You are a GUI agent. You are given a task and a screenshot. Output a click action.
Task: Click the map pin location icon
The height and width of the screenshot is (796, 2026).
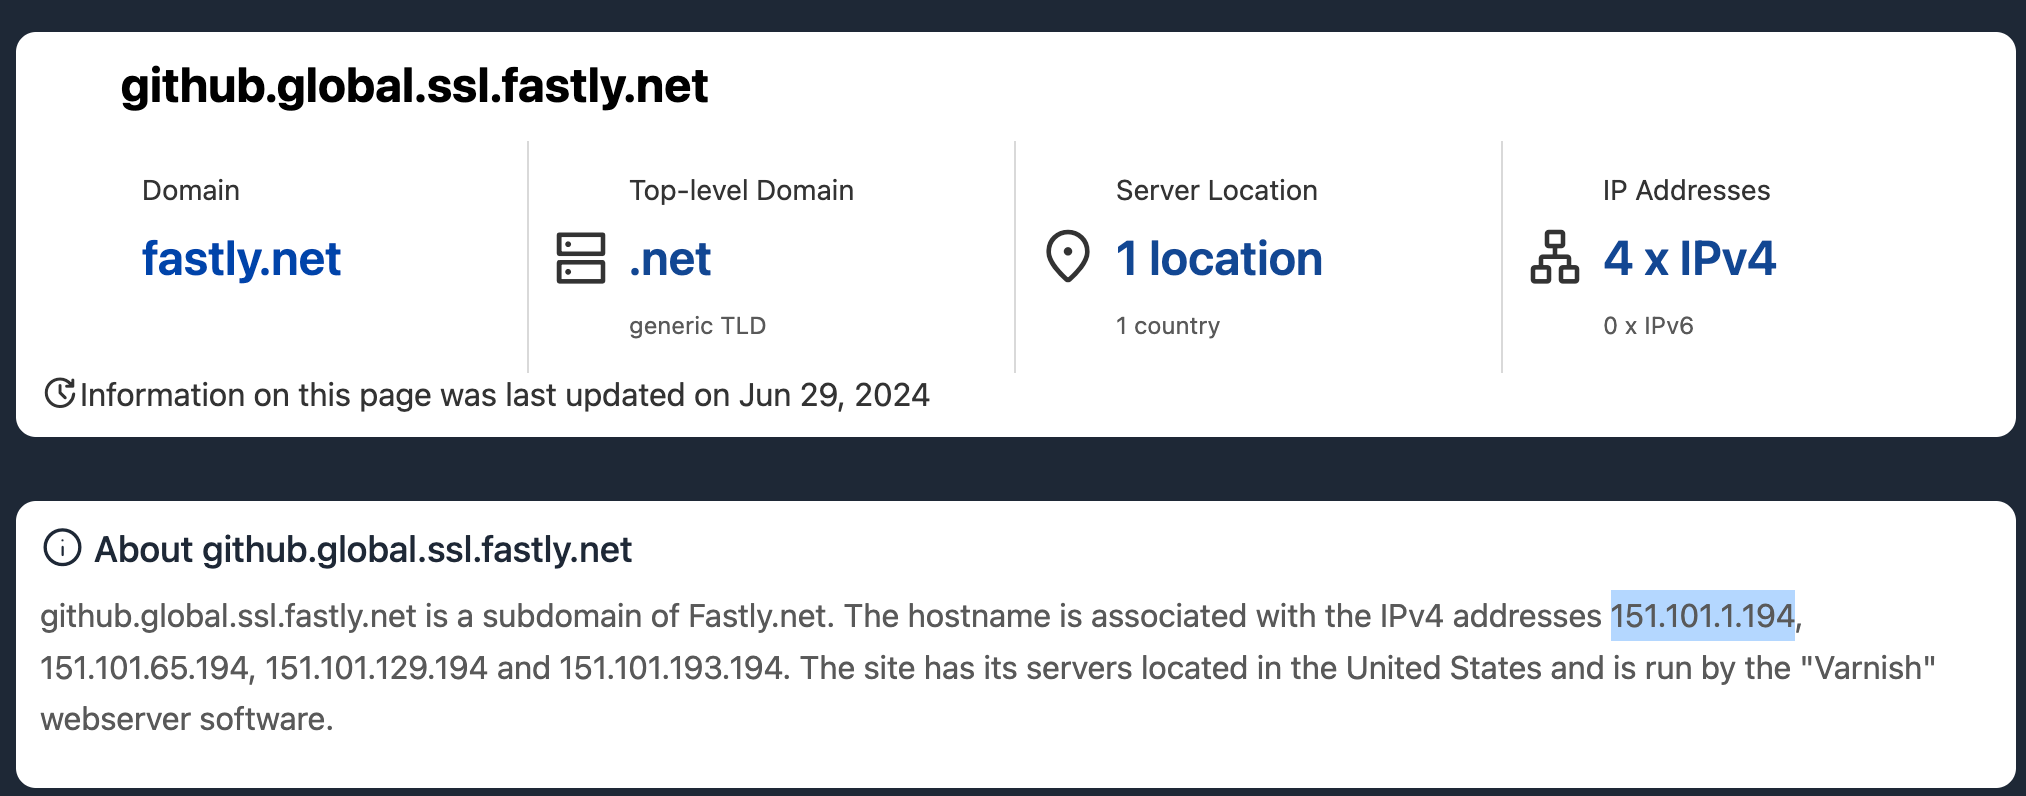click(x=1067, y=256)
